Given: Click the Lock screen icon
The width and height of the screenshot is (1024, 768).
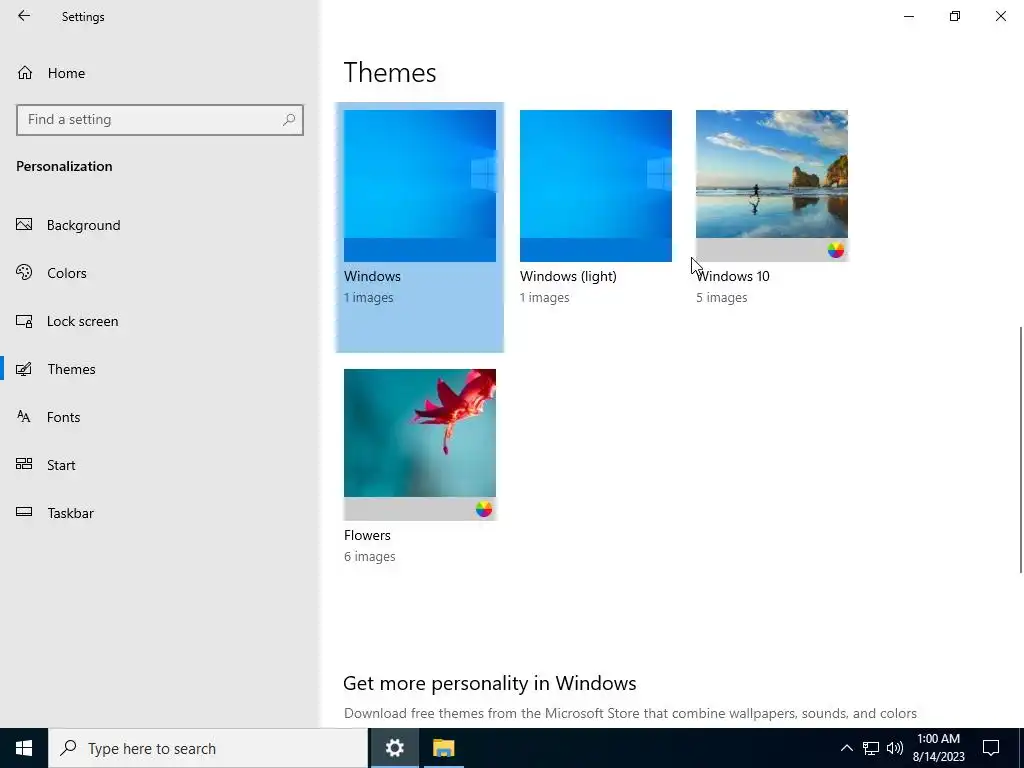Looking at the screenshot, I should point(24,321).
